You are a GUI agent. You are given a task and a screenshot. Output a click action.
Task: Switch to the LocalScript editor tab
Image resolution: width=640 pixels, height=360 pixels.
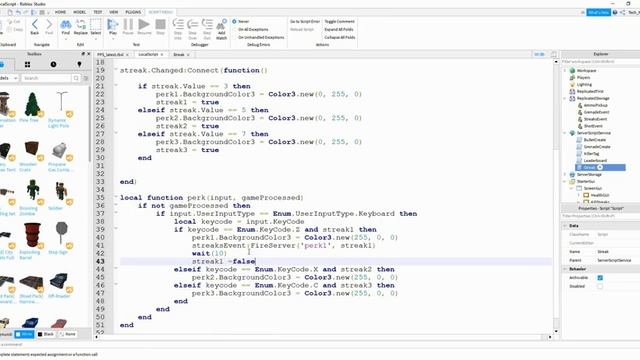[x=148, y=54]
